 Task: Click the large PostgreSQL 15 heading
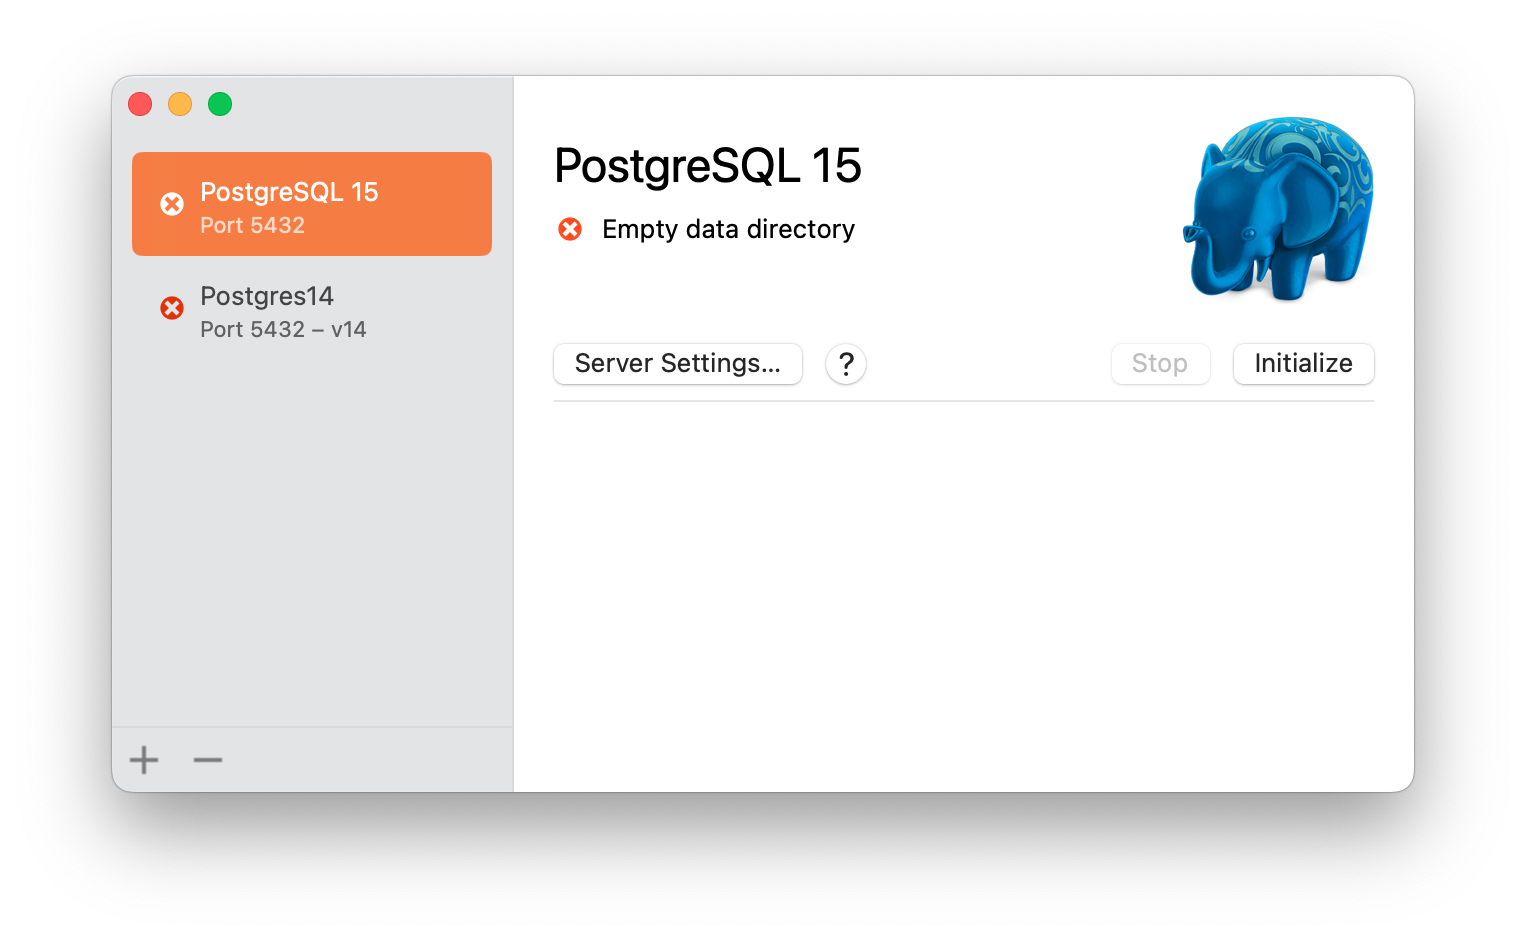(707, 166)
